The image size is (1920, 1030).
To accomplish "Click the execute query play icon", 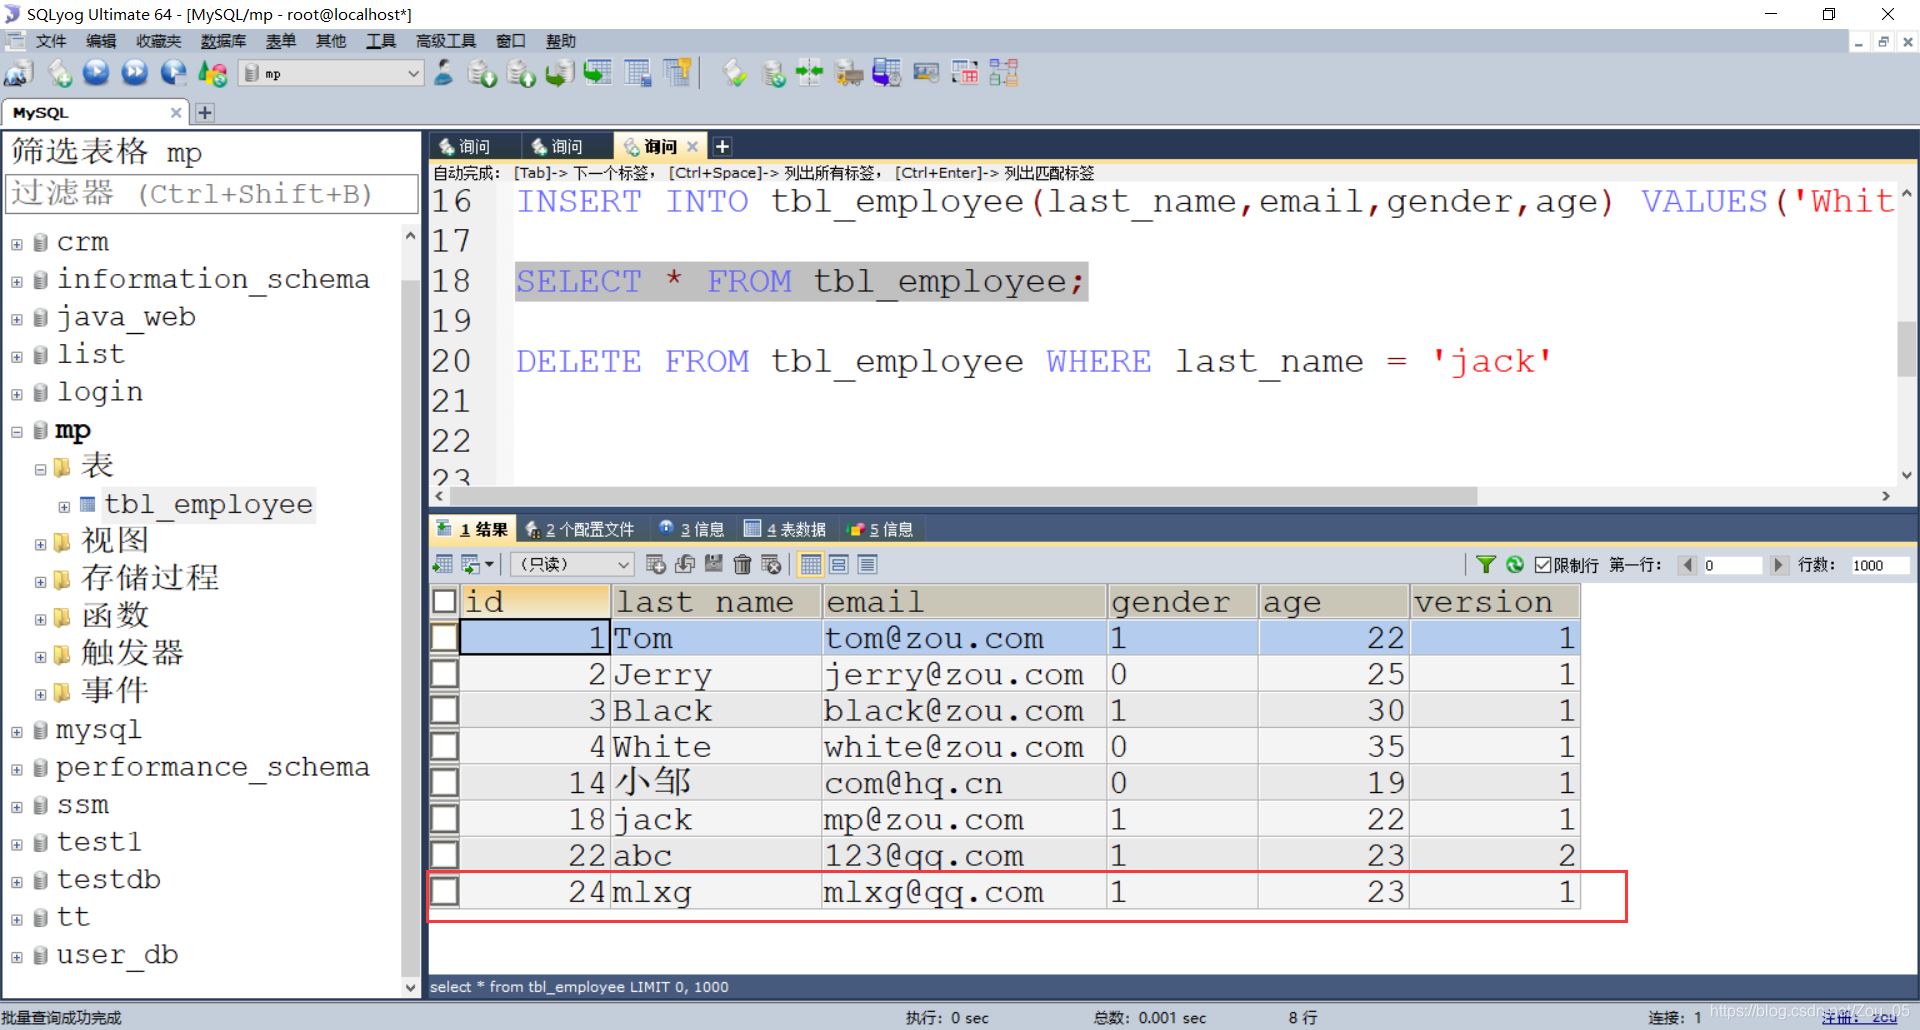I will coord(96,73).
